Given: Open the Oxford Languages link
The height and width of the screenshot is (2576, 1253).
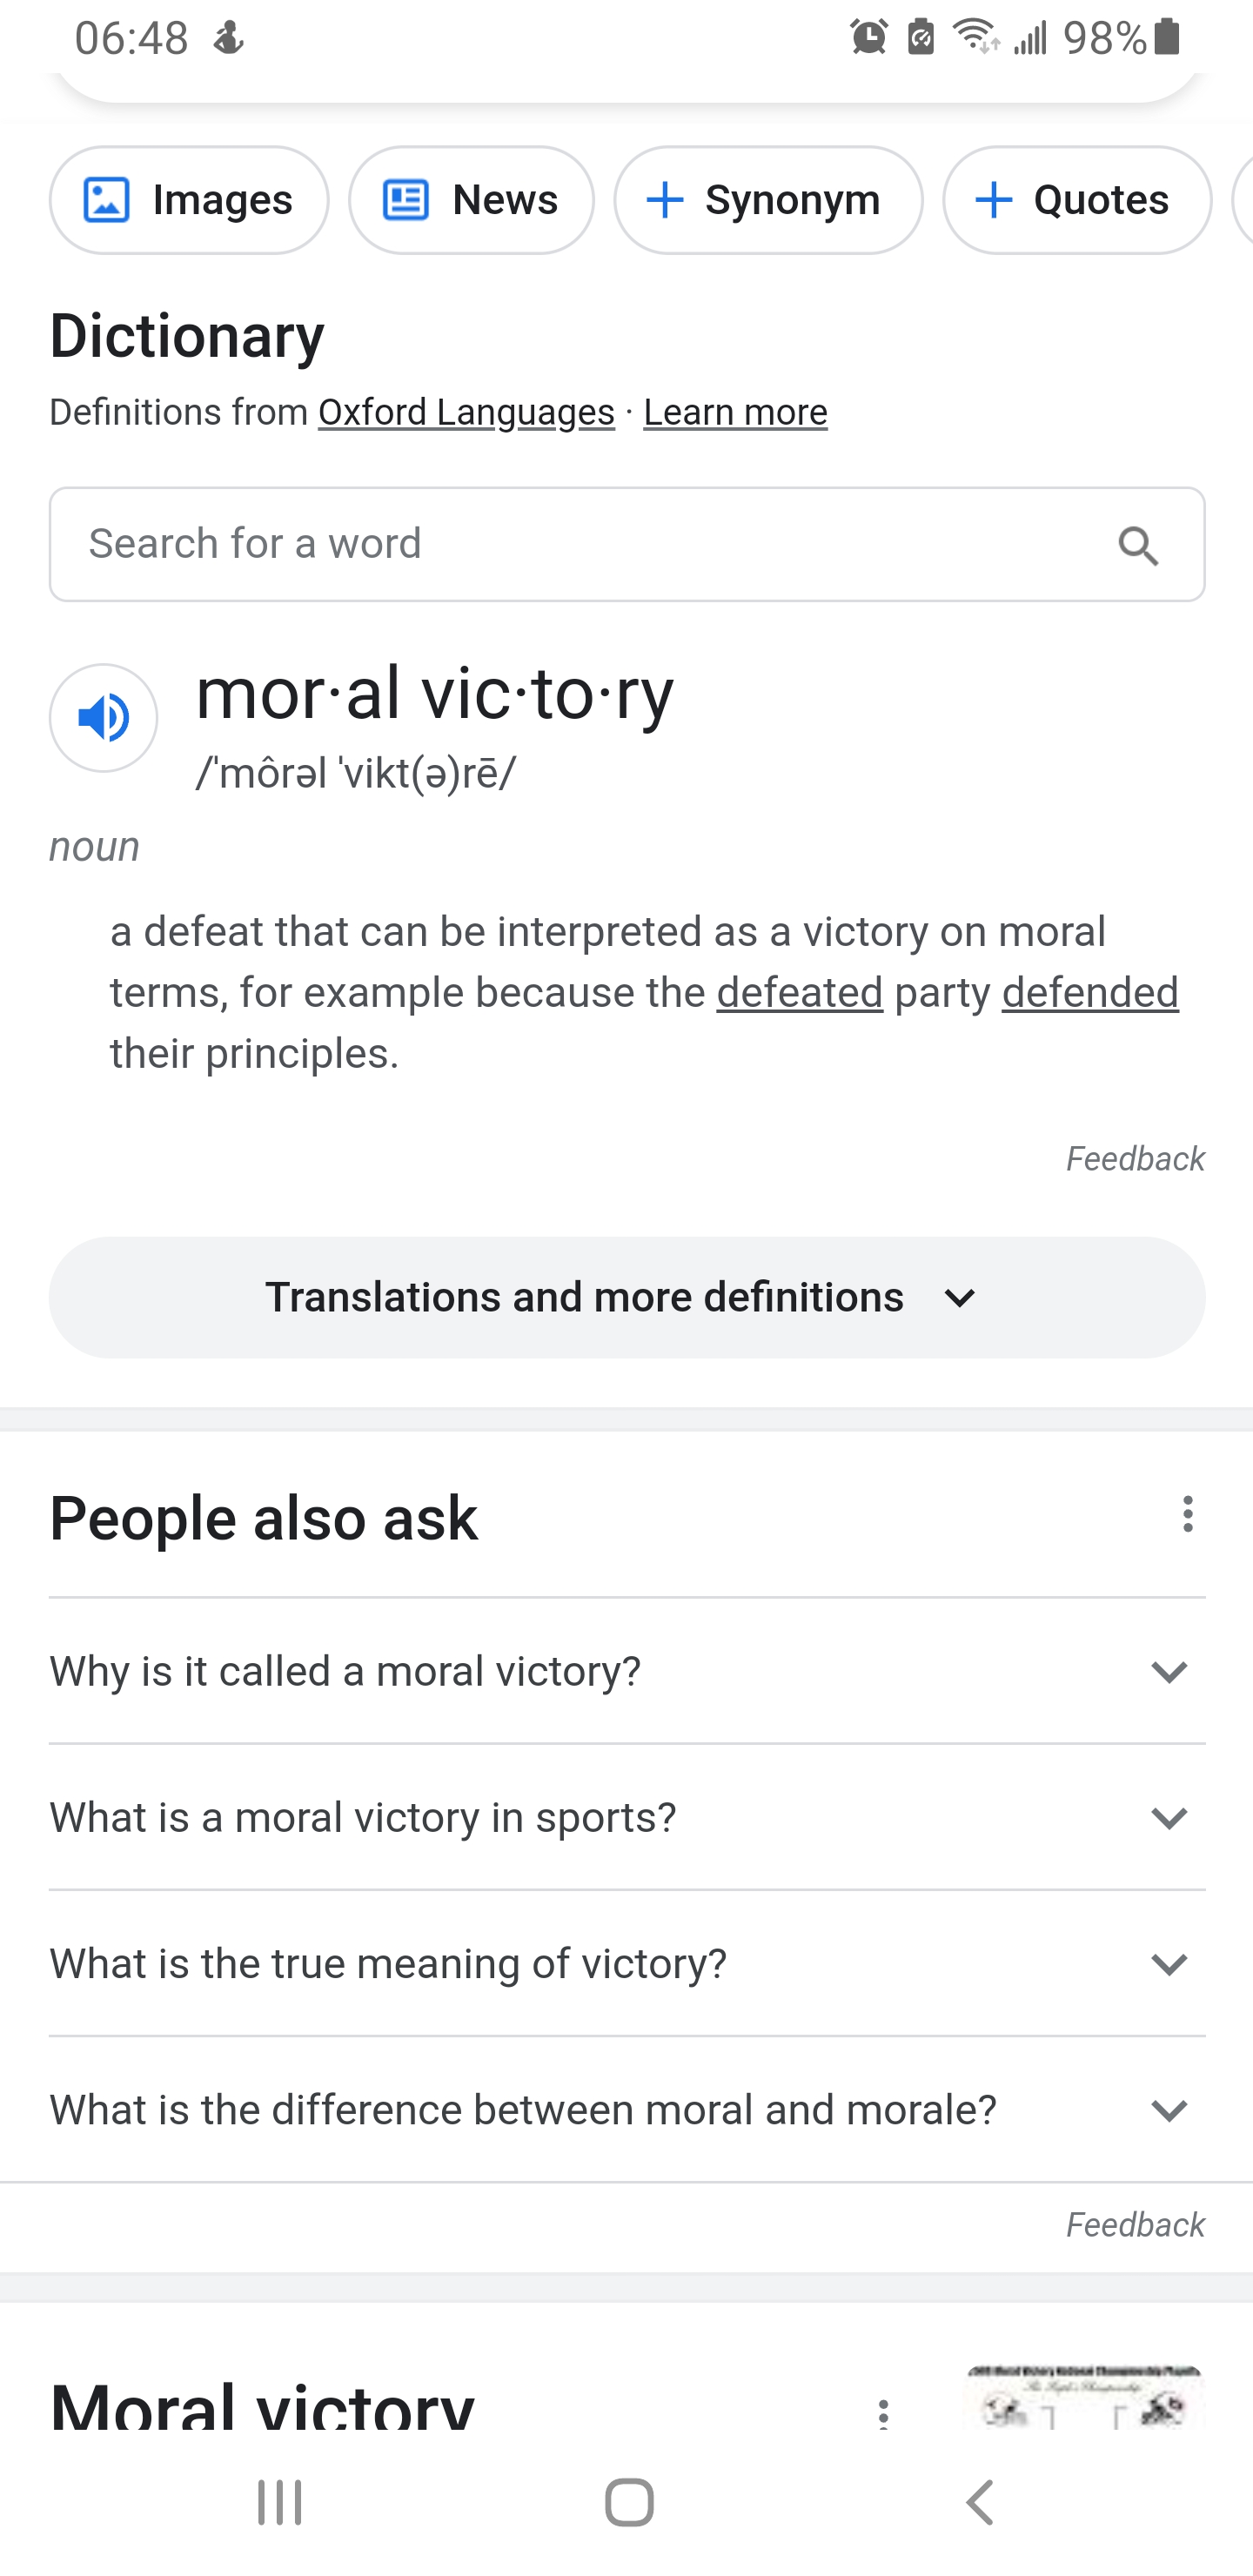Looking at the screenshot, I should pyautogui.click(x=466, y=412).
